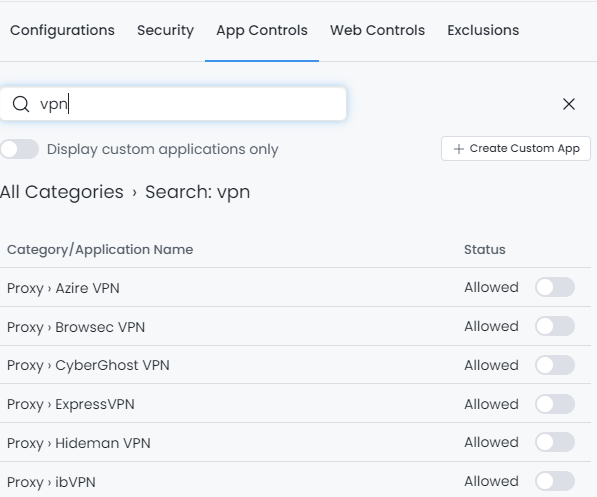597x497 pixels.
Task: Select the App Controls tab
Action: (262, 30)
